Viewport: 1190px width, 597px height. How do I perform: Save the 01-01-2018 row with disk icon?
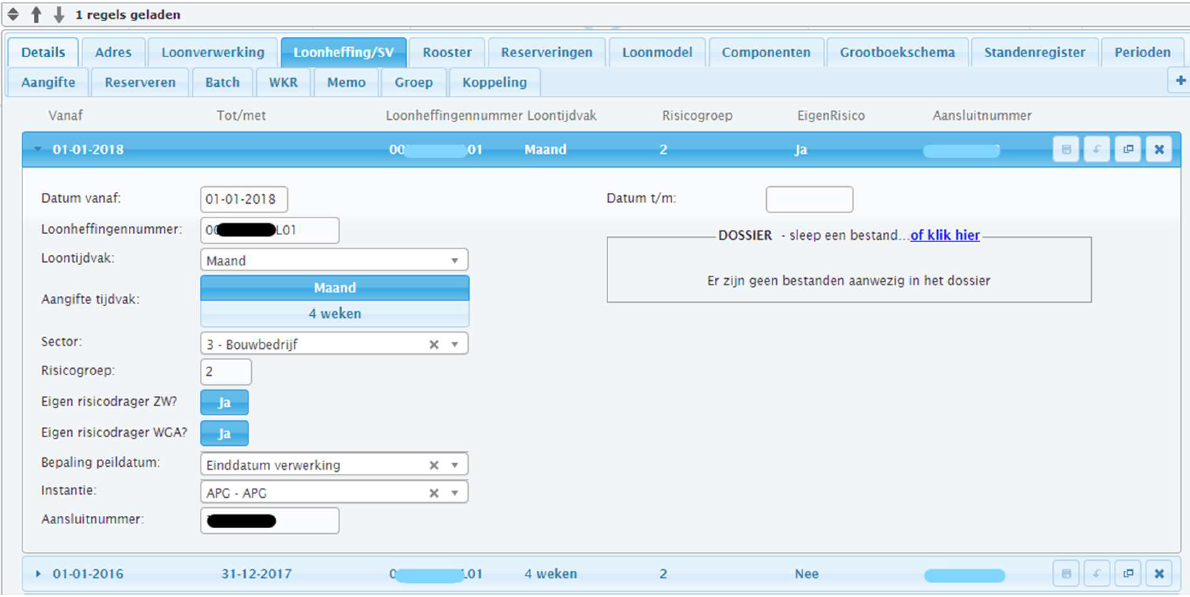(1066, 149)
